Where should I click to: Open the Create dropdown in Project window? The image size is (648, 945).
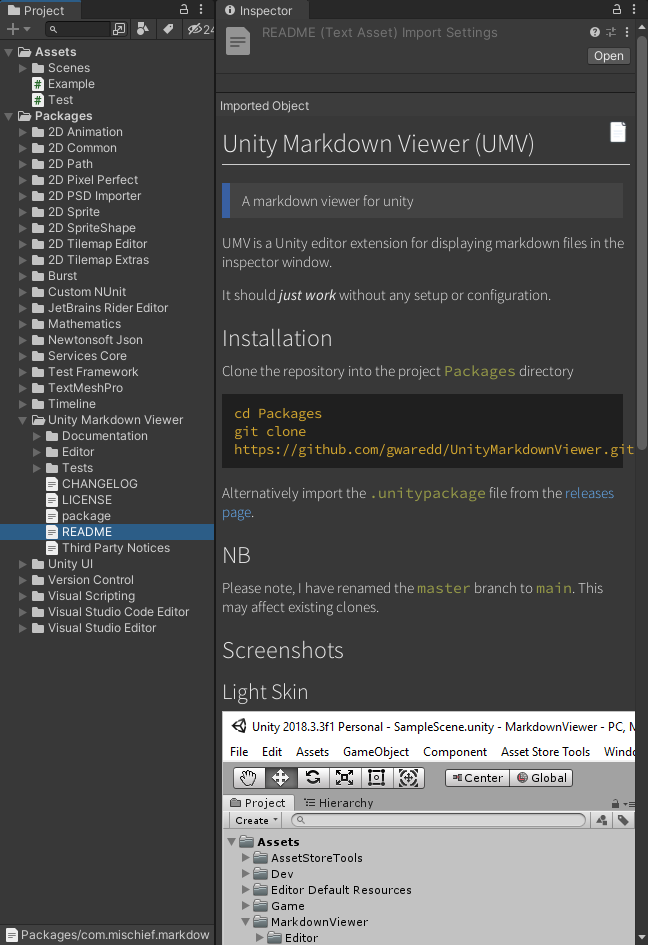click(256, 820)
